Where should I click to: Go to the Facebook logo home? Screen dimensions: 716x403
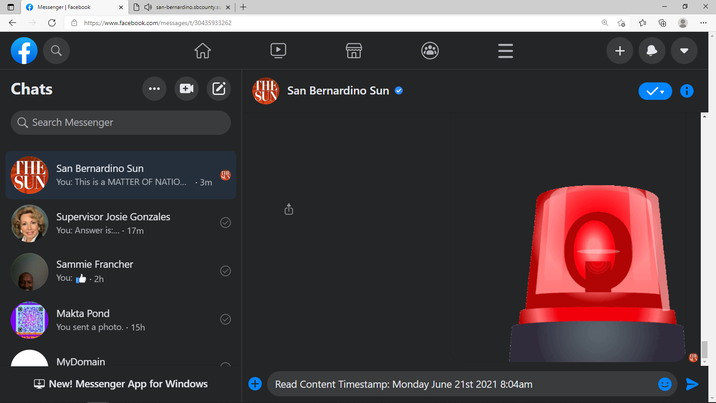coord(24,51)
